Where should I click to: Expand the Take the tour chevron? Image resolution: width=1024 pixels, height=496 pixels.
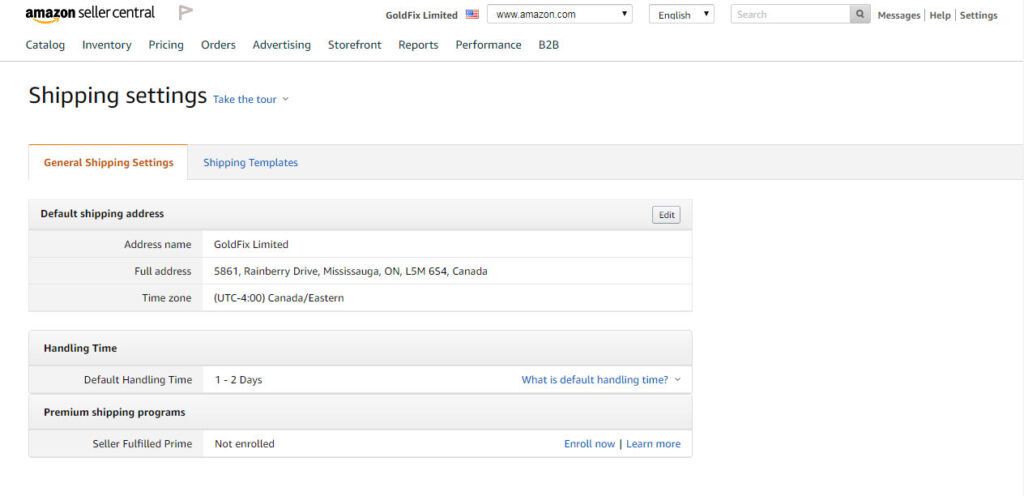(x=285, y=99)
